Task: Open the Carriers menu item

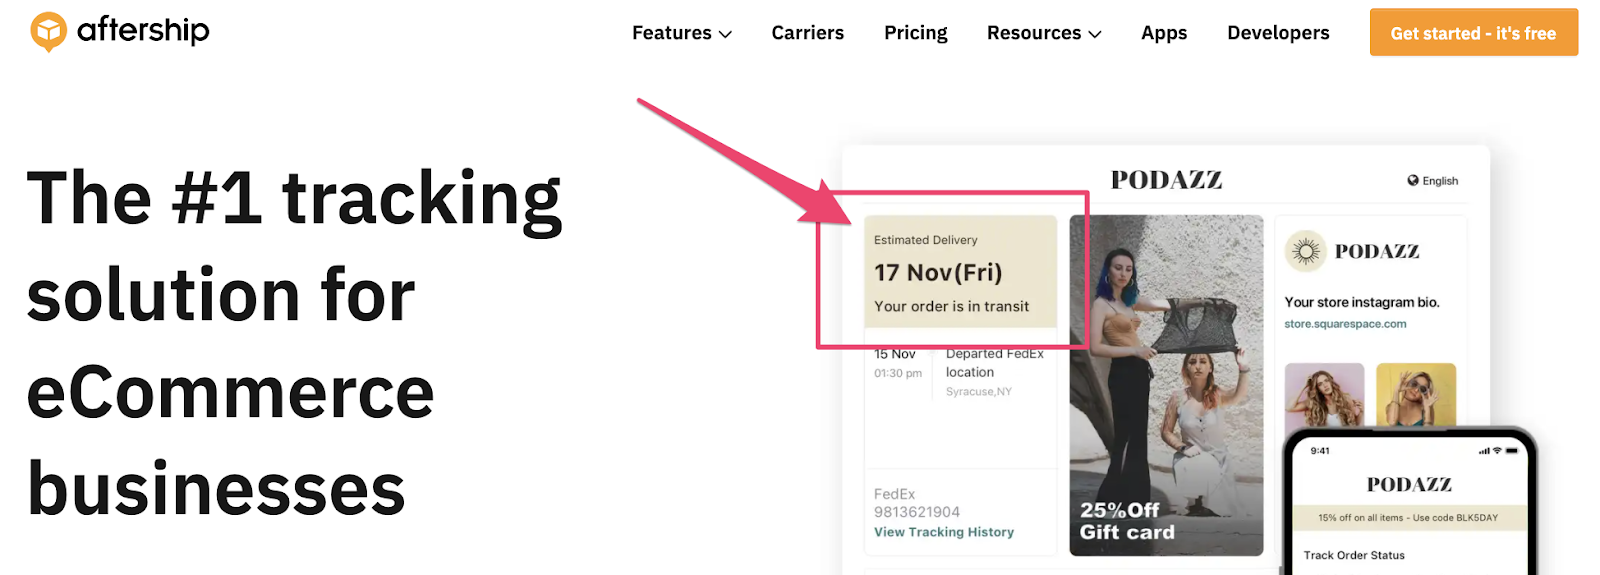Action: pos(808,33)
